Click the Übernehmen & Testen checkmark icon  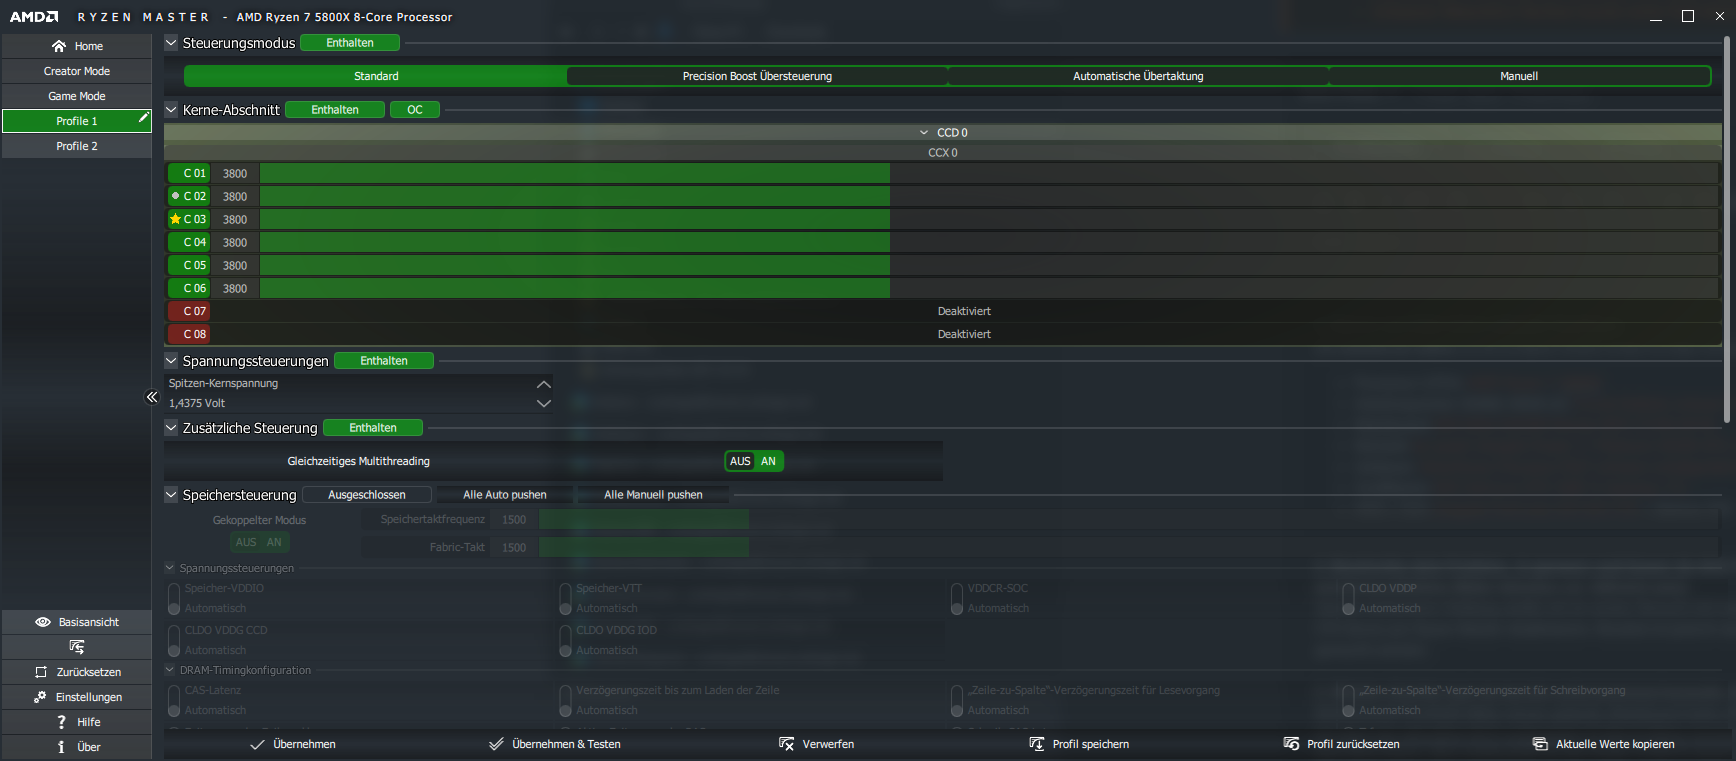coord(496,744)
